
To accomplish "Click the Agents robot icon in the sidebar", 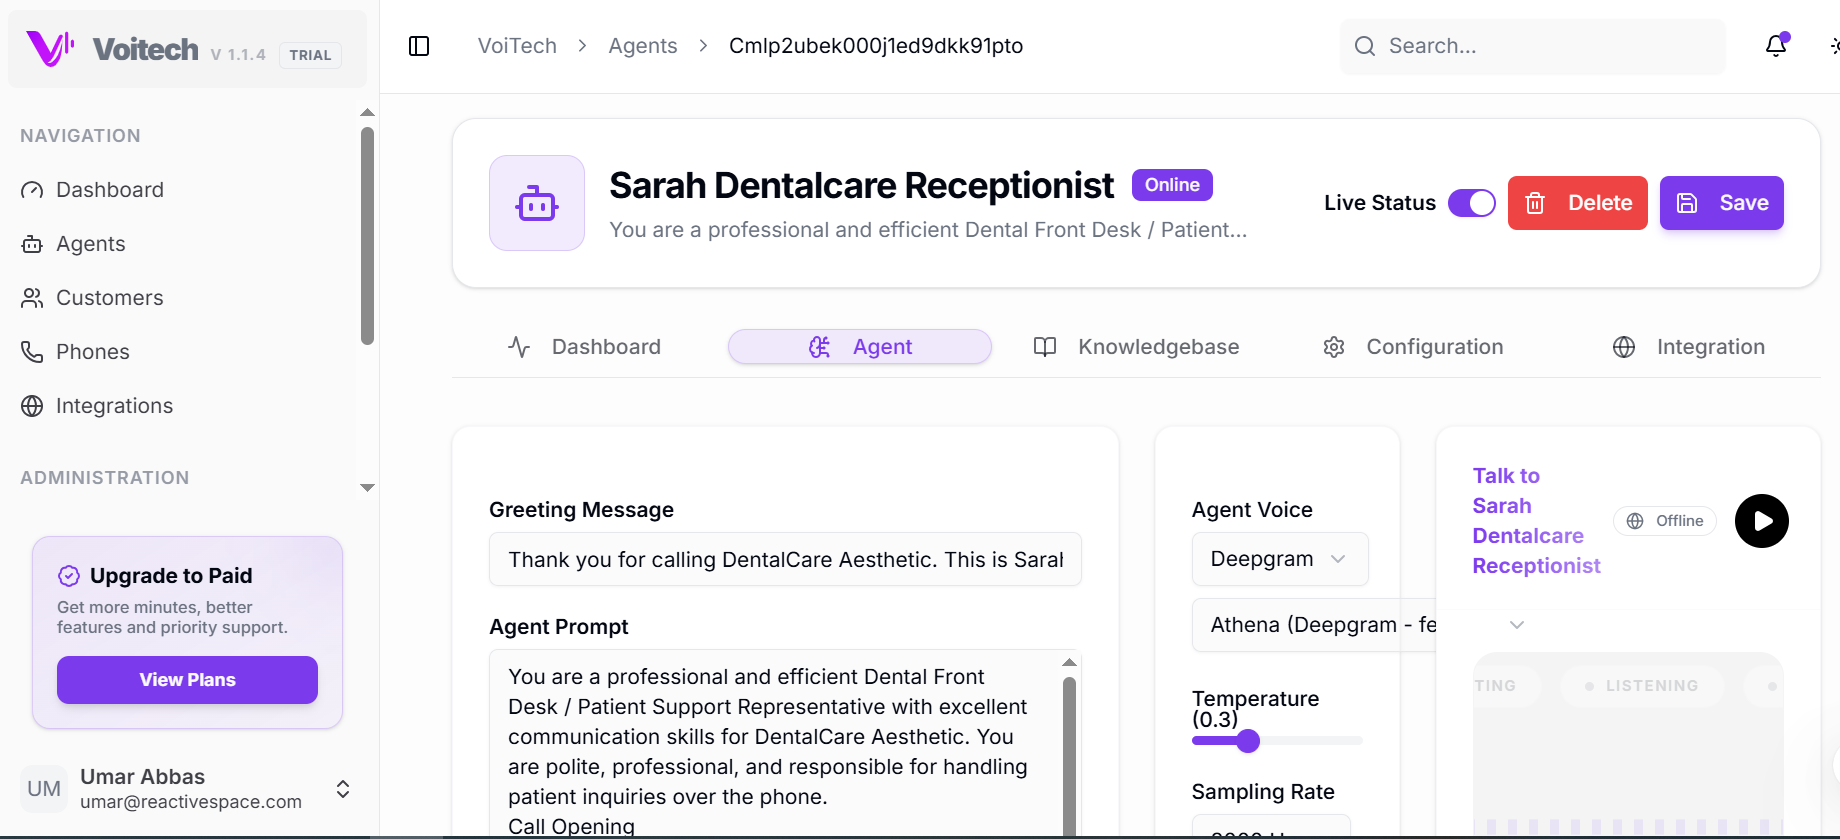I will (x=32, y=244).
